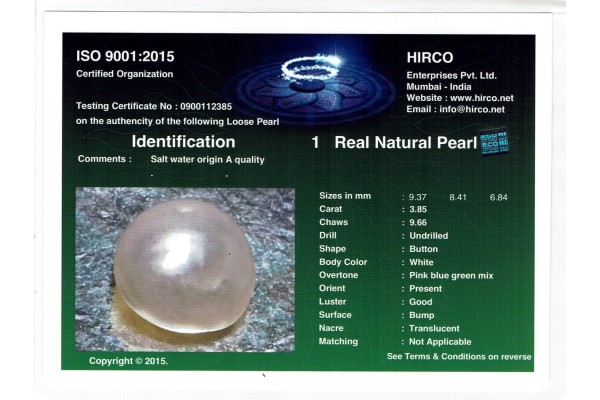Click the 'Identification' heading

[x=183, y=142]
